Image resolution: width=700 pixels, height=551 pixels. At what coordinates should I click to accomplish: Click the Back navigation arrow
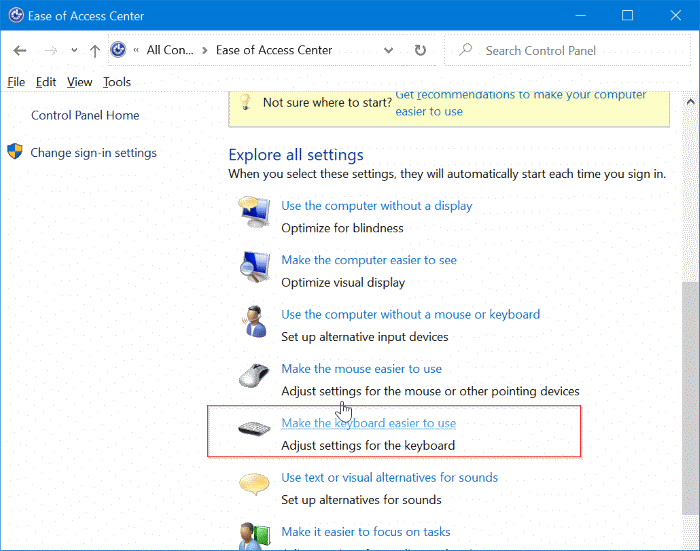point(20,50)
